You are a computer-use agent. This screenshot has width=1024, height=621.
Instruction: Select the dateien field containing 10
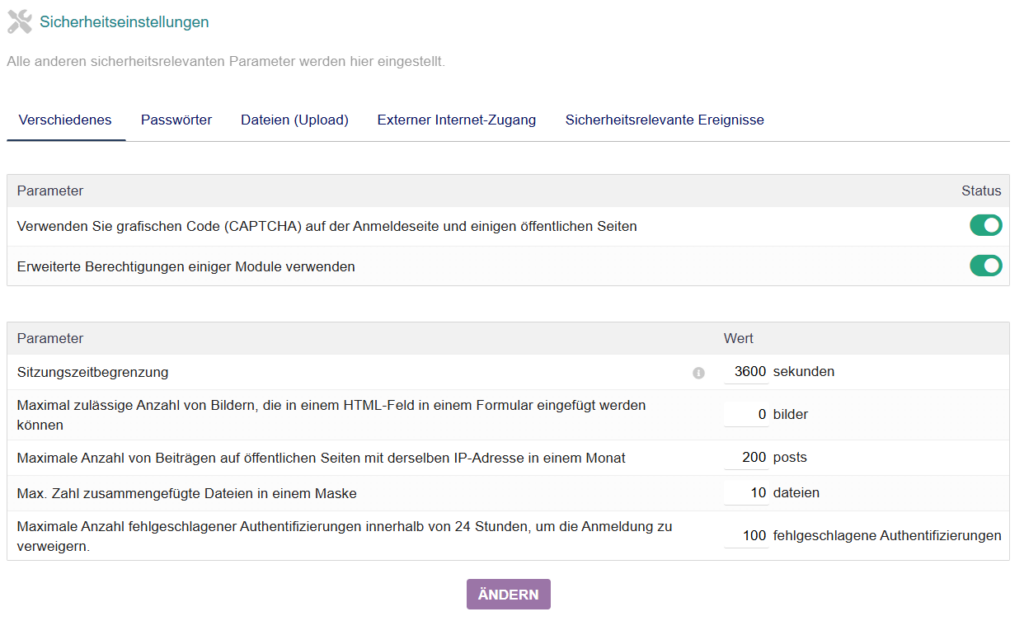tap(746, 493)
